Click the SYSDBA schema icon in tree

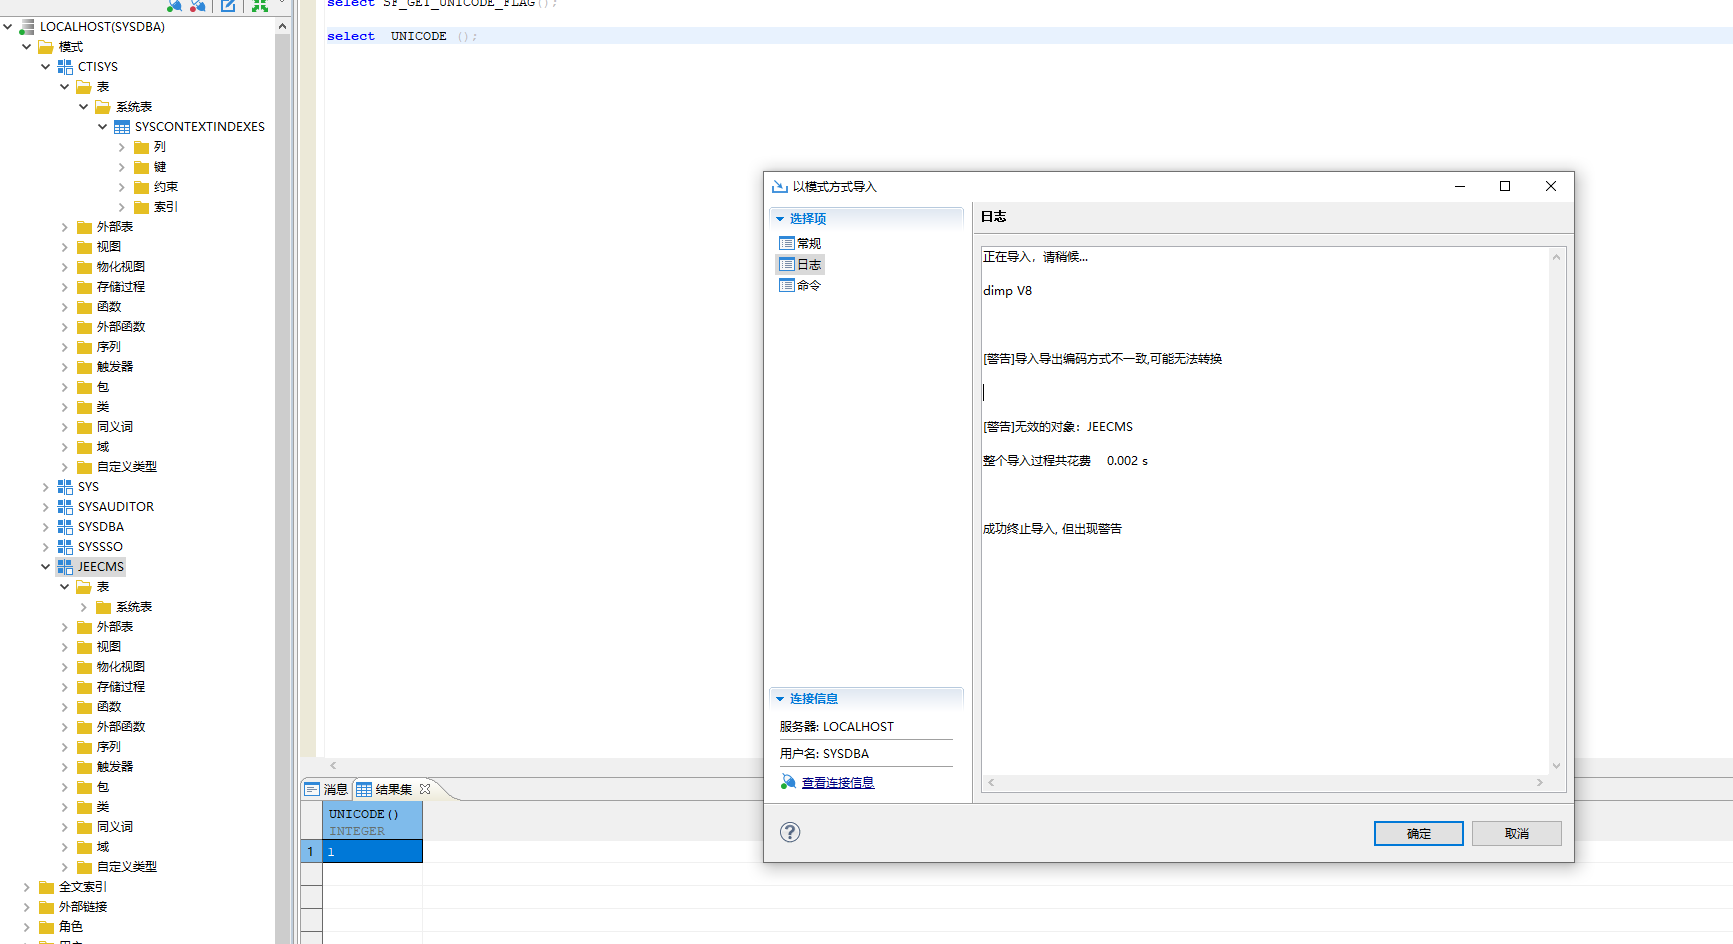click(65, 527)
